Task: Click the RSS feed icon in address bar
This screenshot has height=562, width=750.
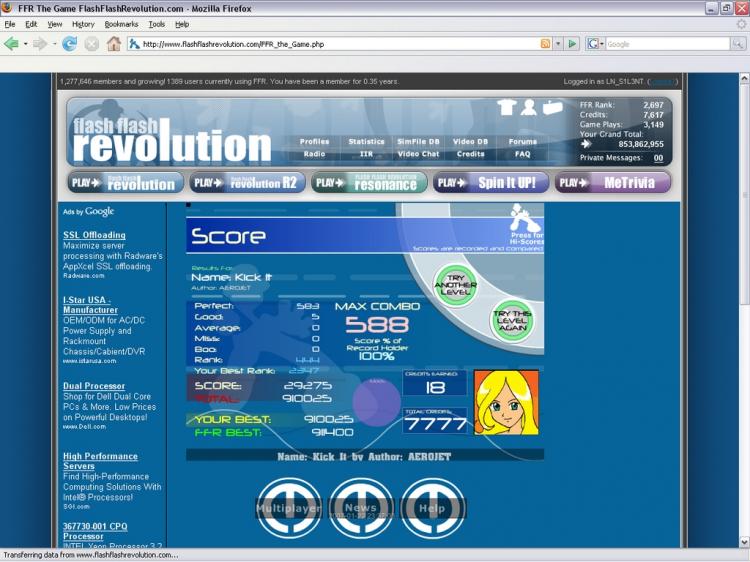Action: 545,44
